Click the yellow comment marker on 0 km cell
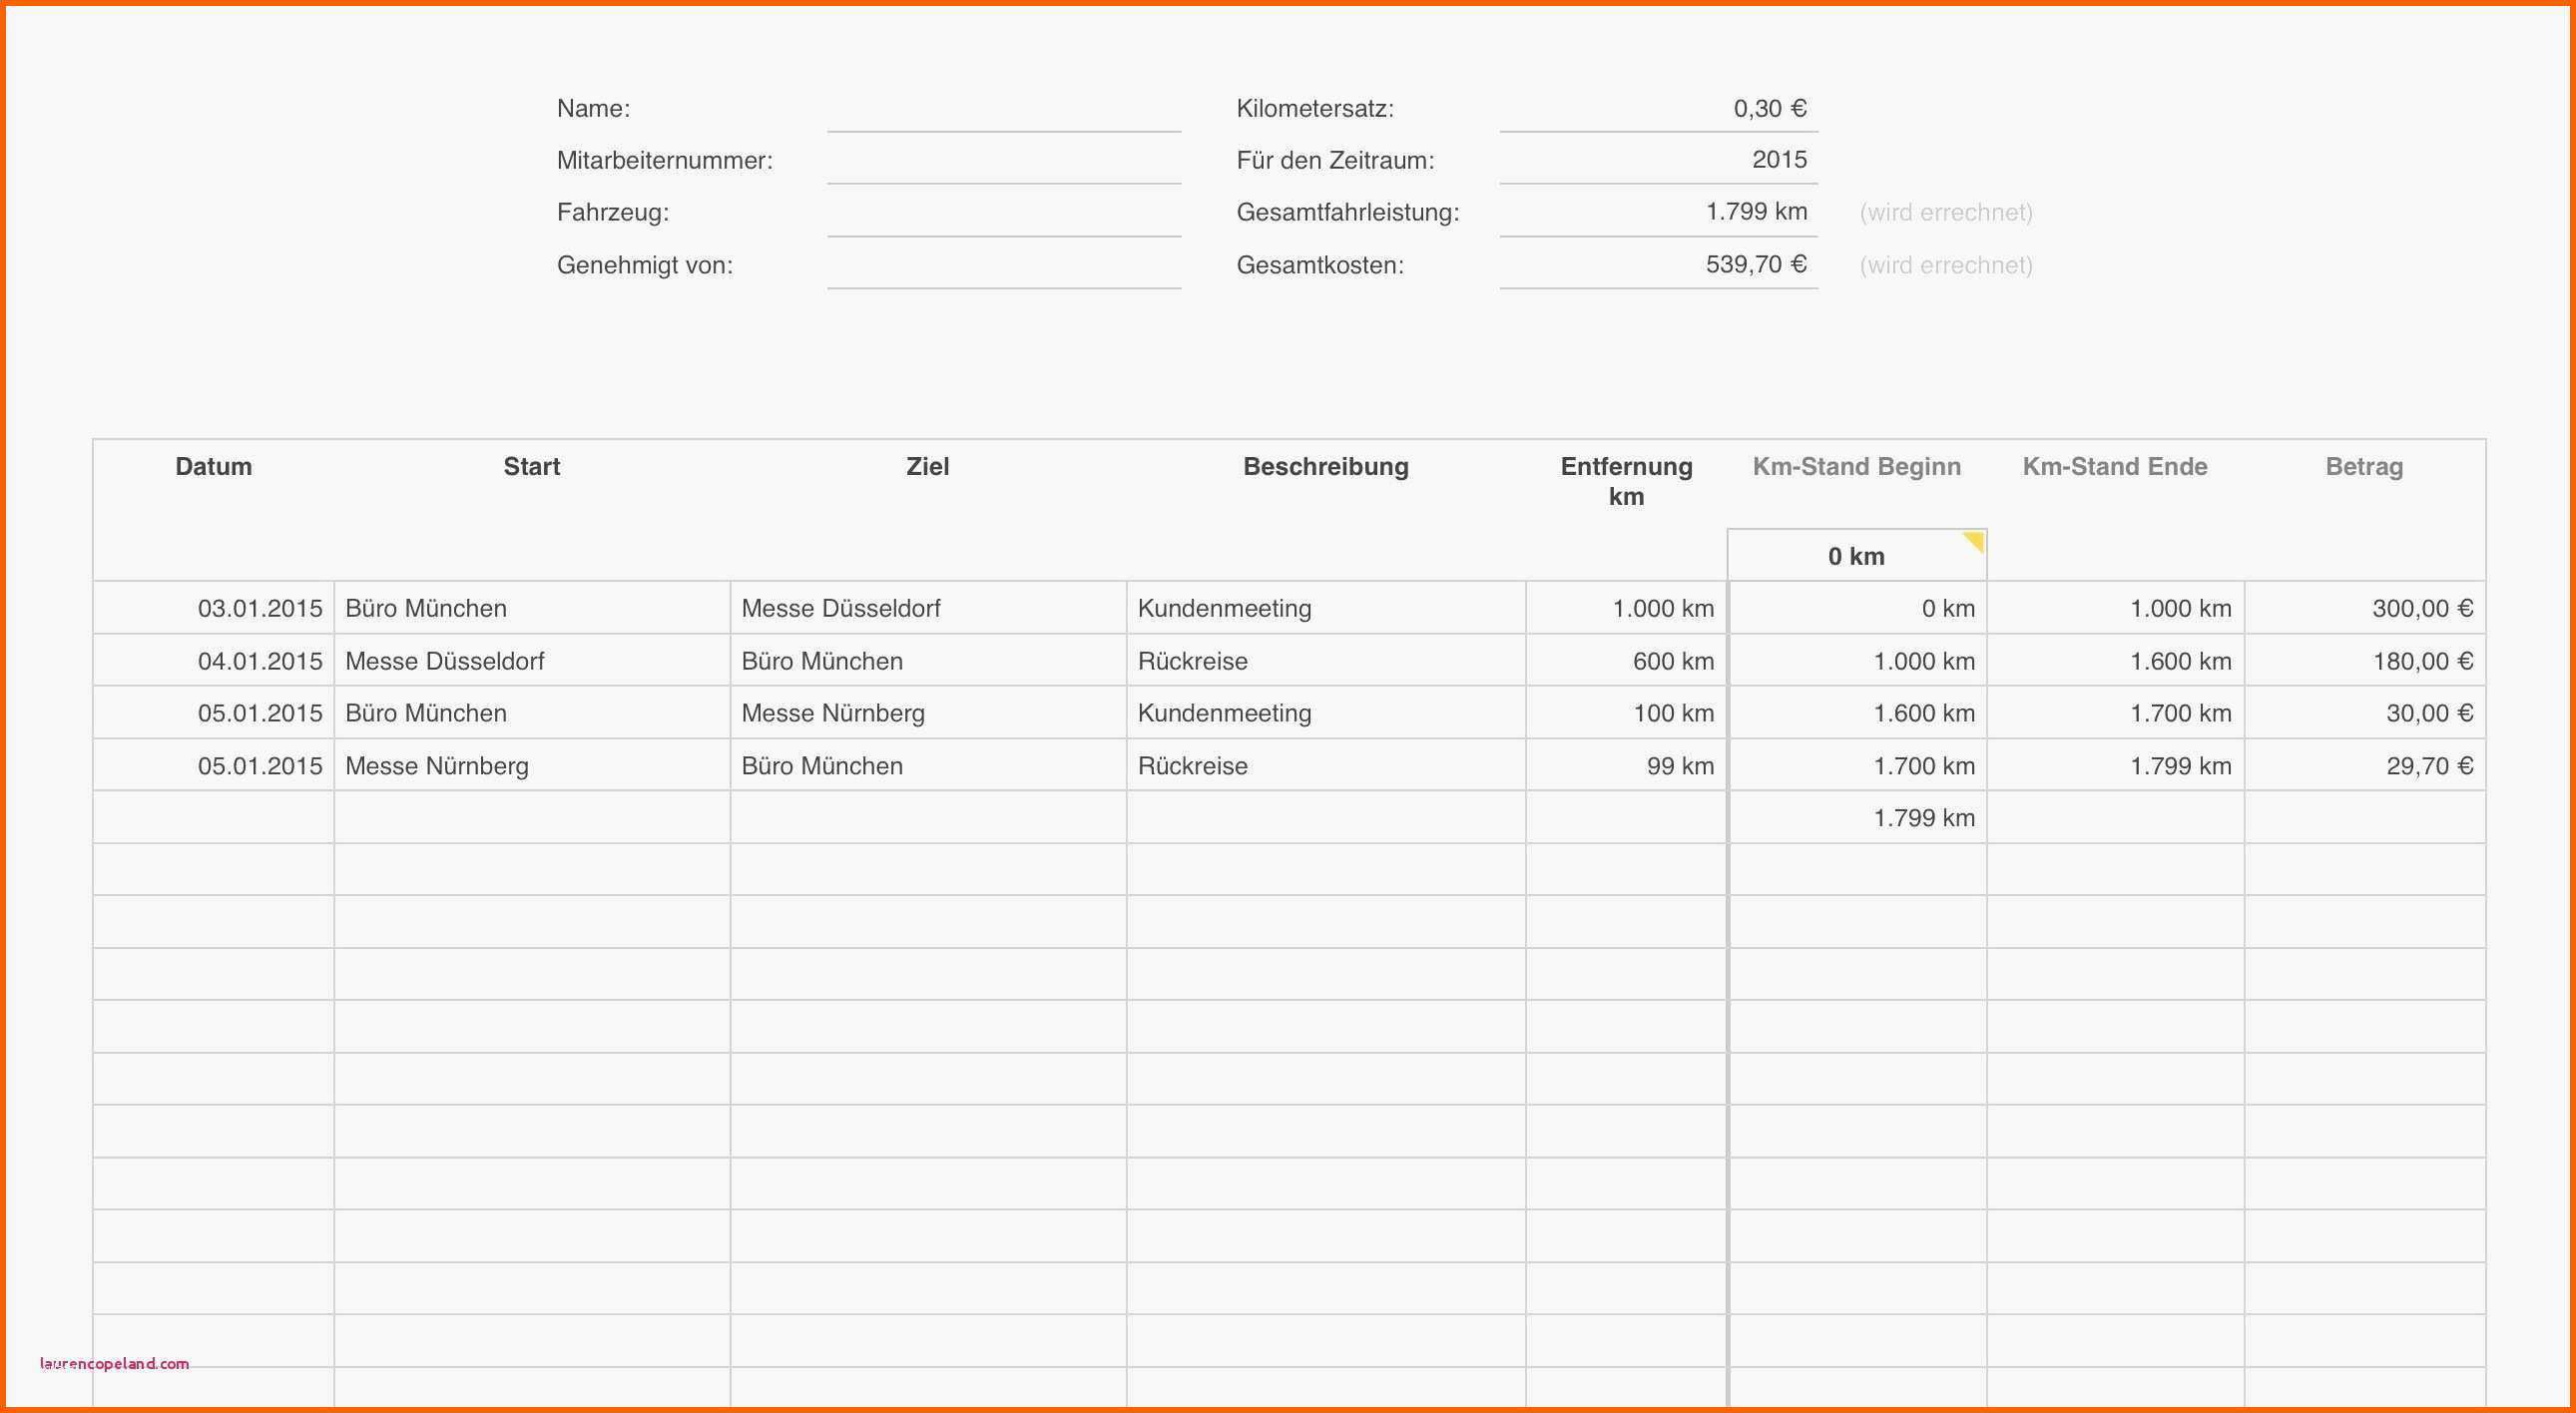This screenshot has height=1413, width=2576. [1973, 541]
